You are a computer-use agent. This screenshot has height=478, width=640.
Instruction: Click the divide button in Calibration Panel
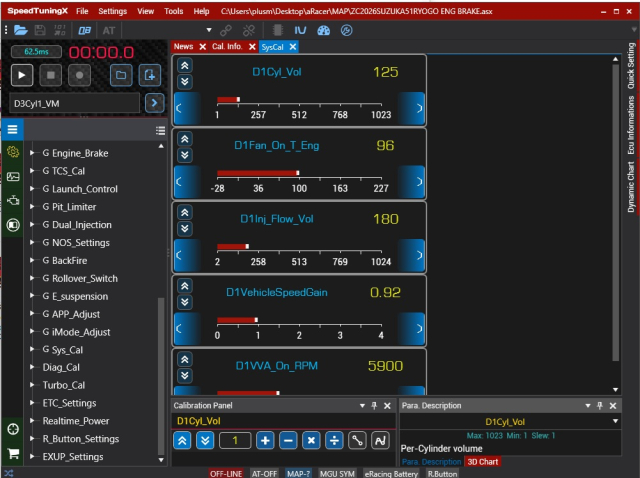(334, 440)
